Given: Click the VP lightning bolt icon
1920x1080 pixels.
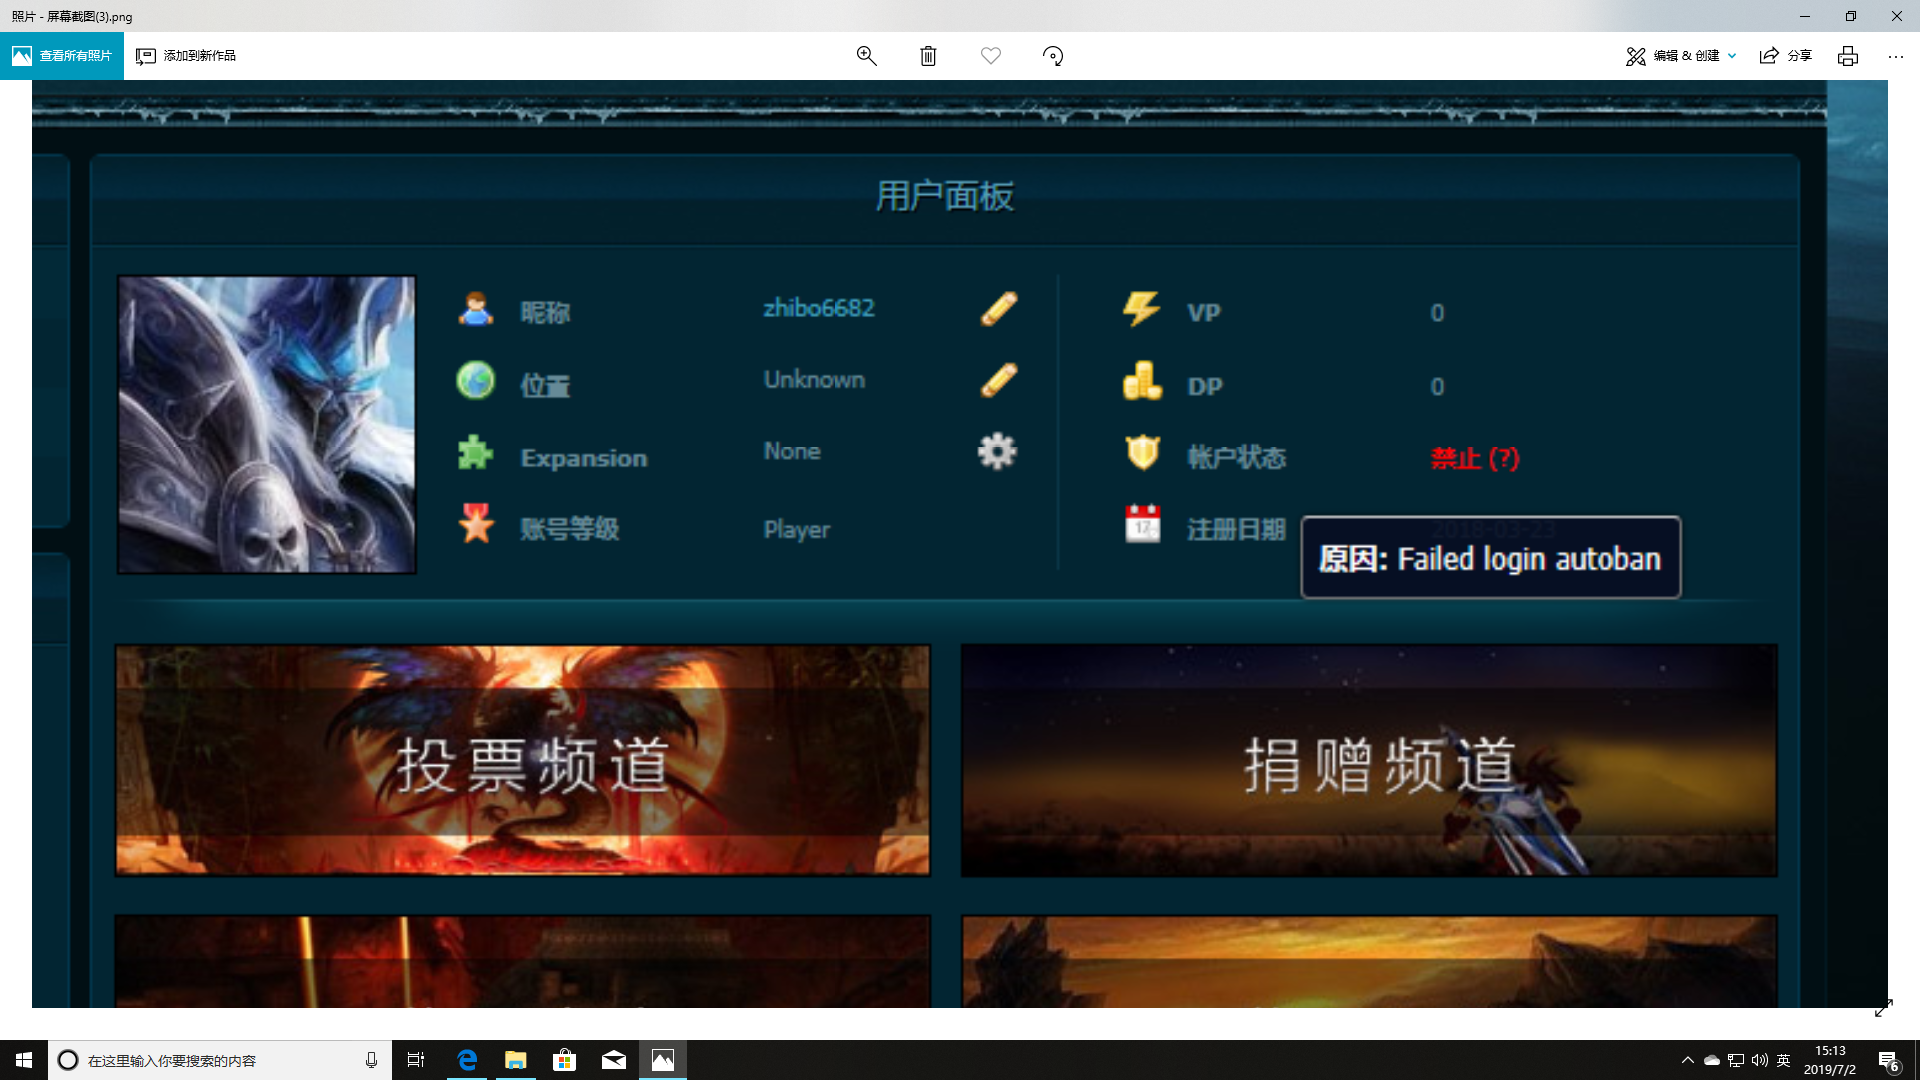Looking at the screenshot, I should (1140, 311).
